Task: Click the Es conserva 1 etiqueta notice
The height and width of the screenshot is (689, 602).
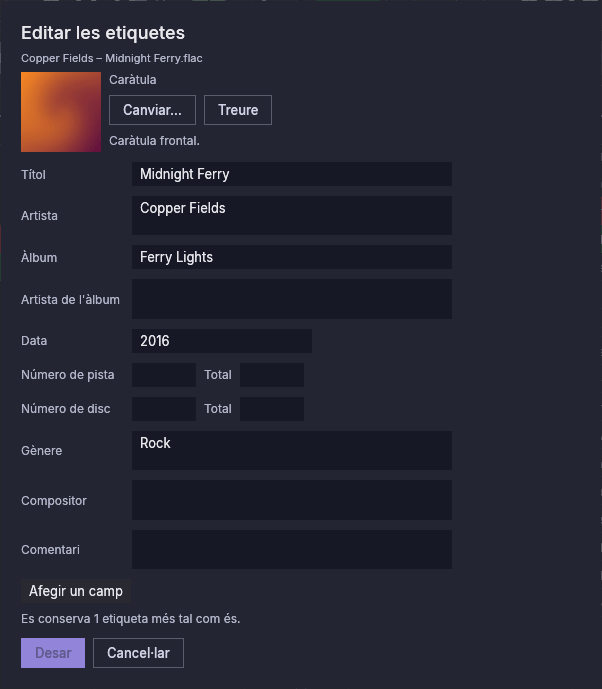Action: (131, 619)
